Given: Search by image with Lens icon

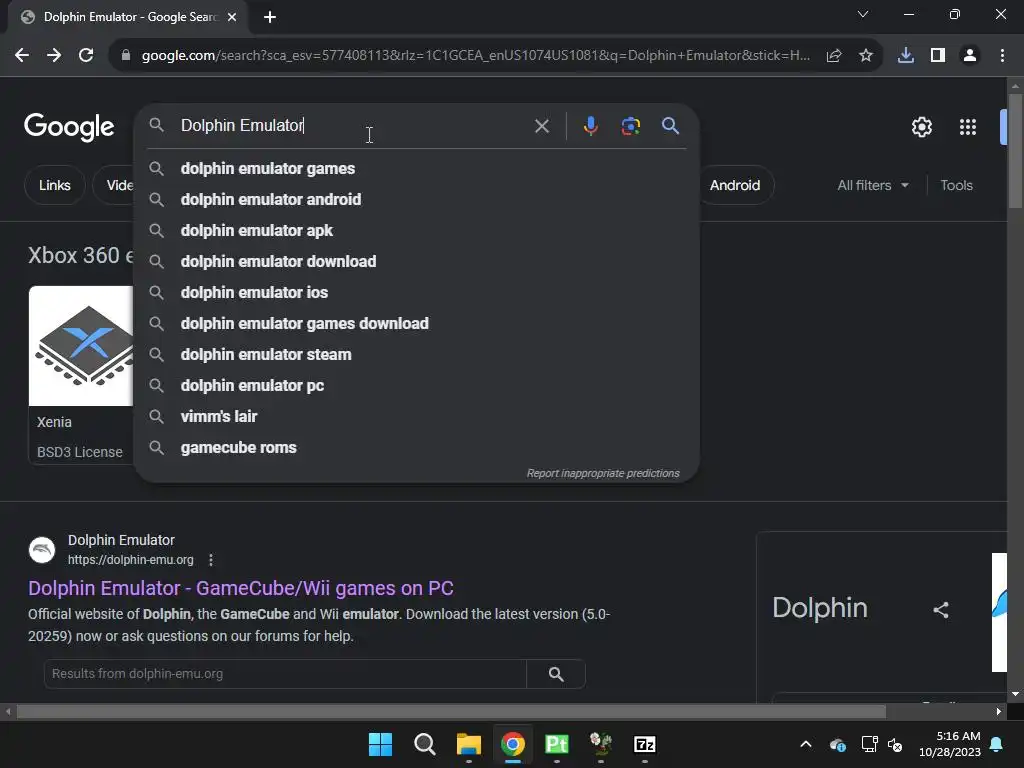Looking at the screenshot, I should (x=630, y=126).
